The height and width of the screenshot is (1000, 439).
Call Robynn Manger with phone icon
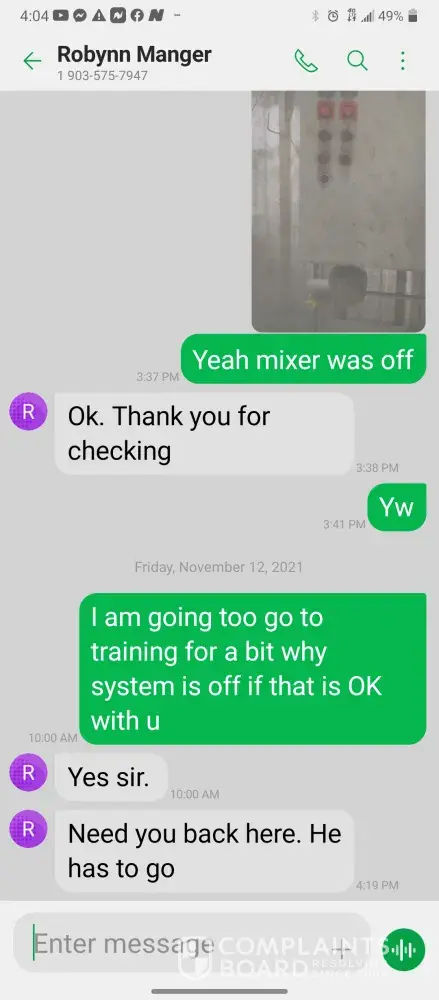(x=306, y=61)
